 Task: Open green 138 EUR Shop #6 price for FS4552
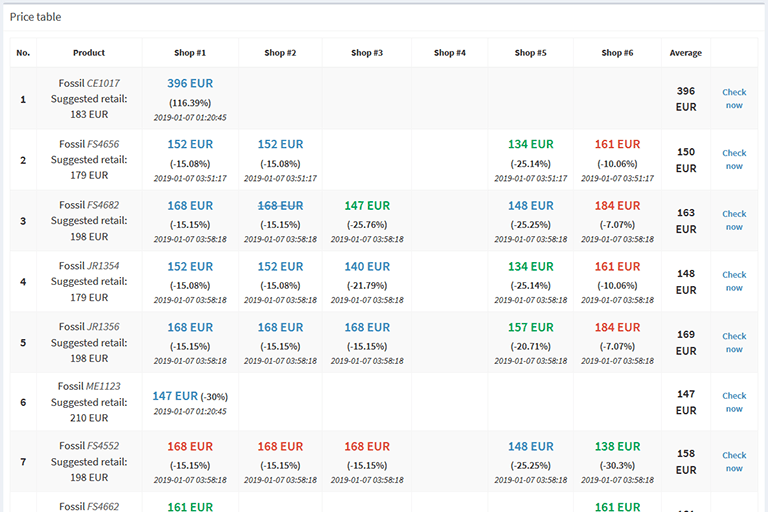click(x=617, y=446)
